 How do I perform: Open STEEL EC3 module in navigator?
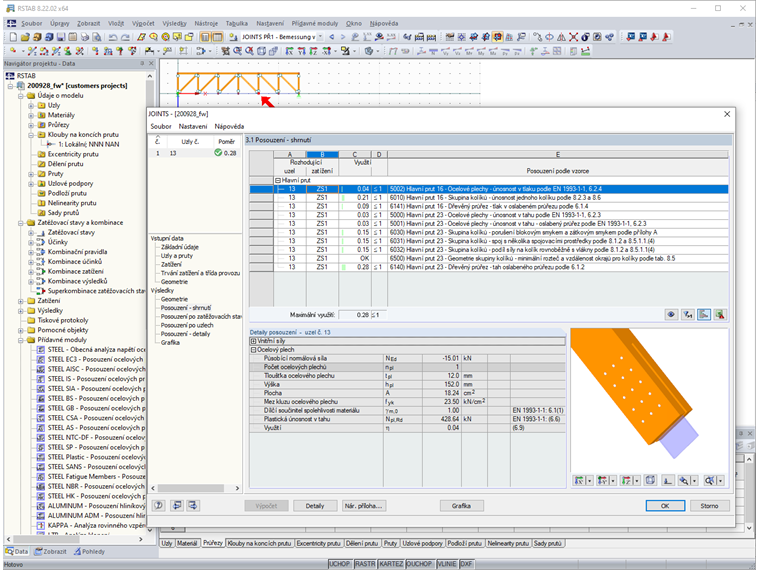pos(95,360)
